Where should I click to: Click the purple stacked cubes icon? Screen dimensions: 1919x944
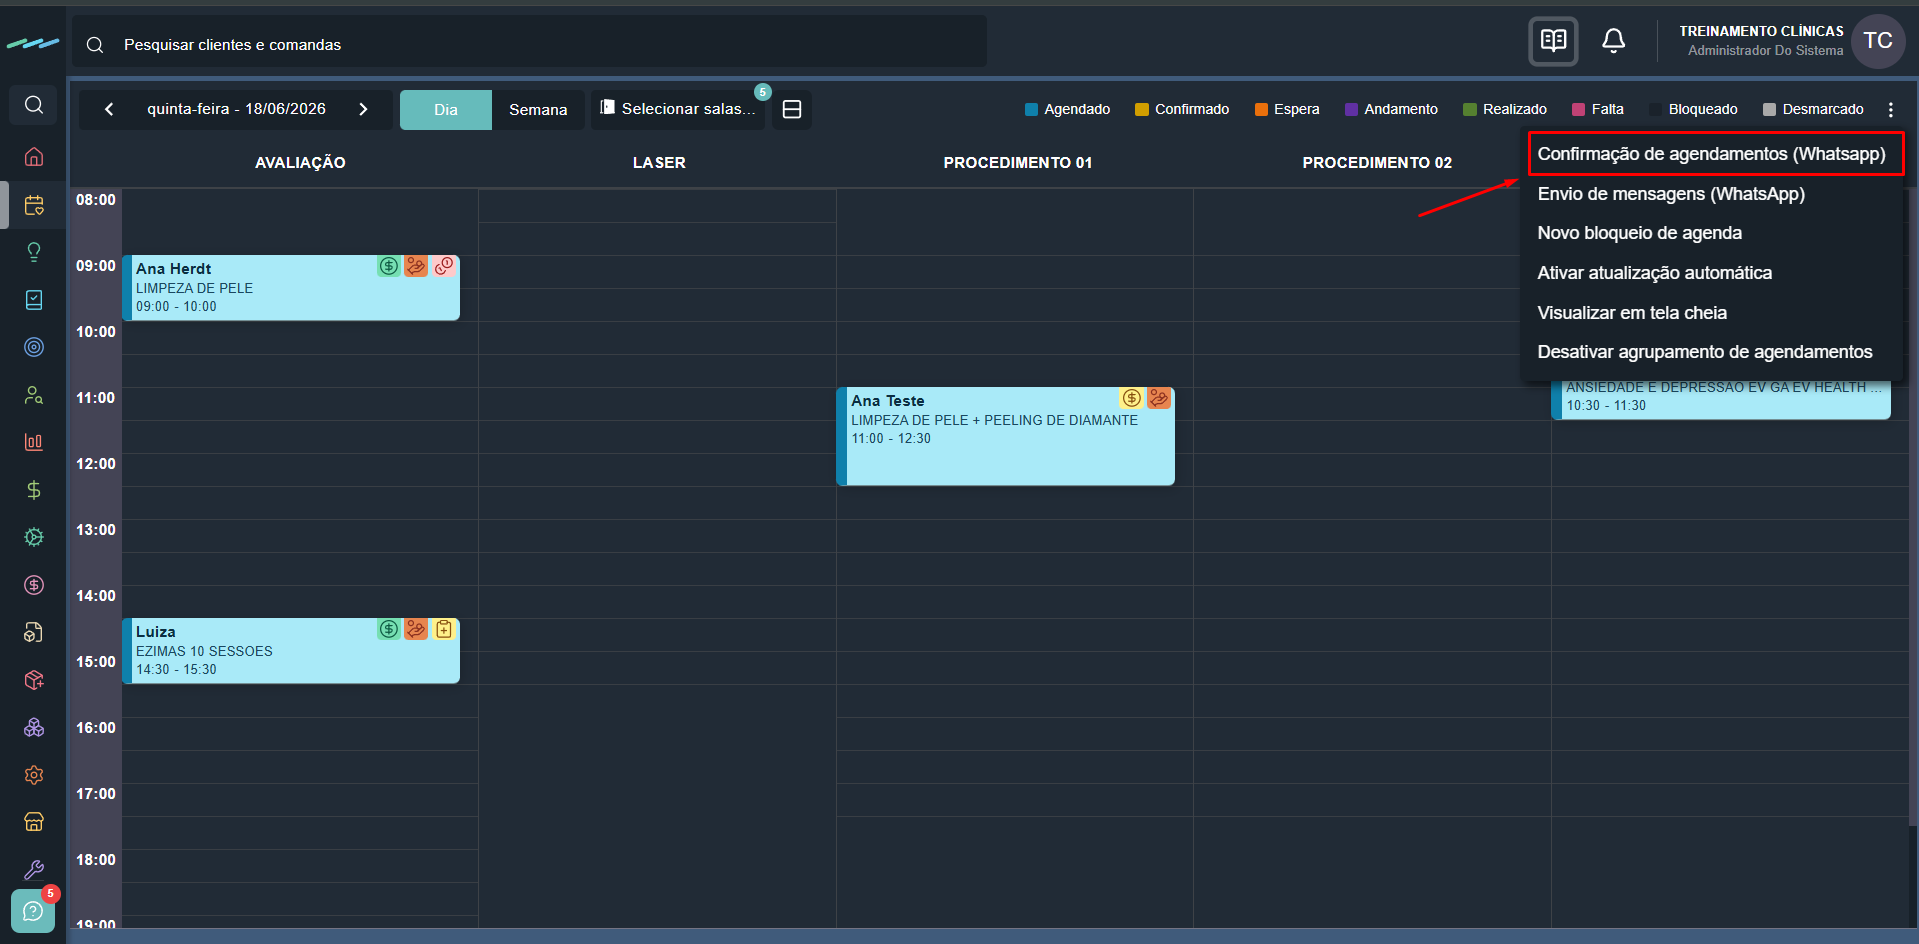pyautogui.click(x=34, y=727)
